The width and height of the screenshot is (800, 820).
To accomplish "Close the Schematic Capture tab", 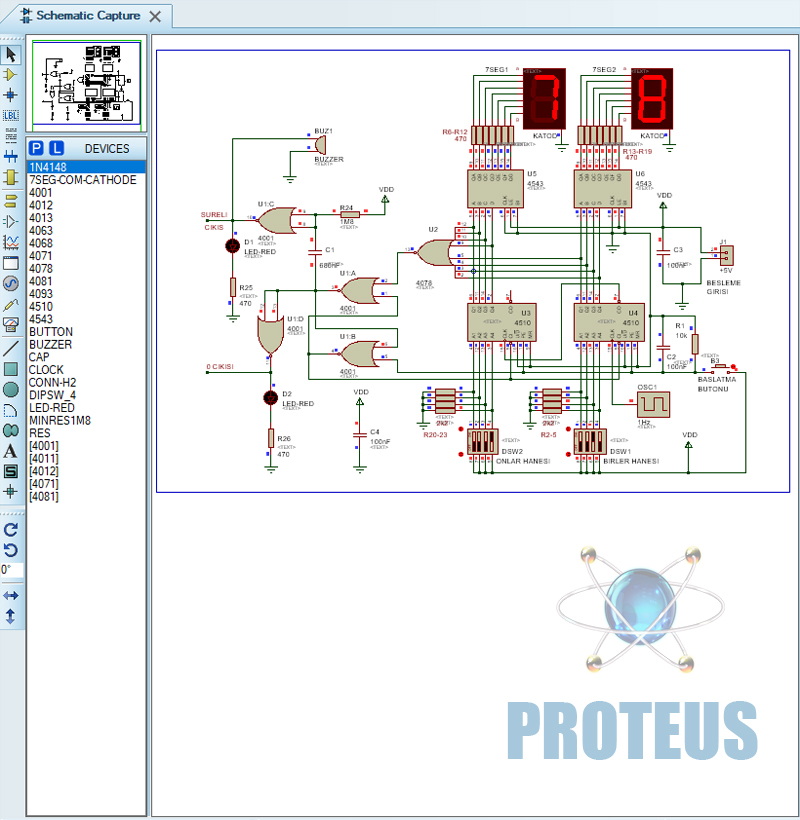I will pos(154,17).
